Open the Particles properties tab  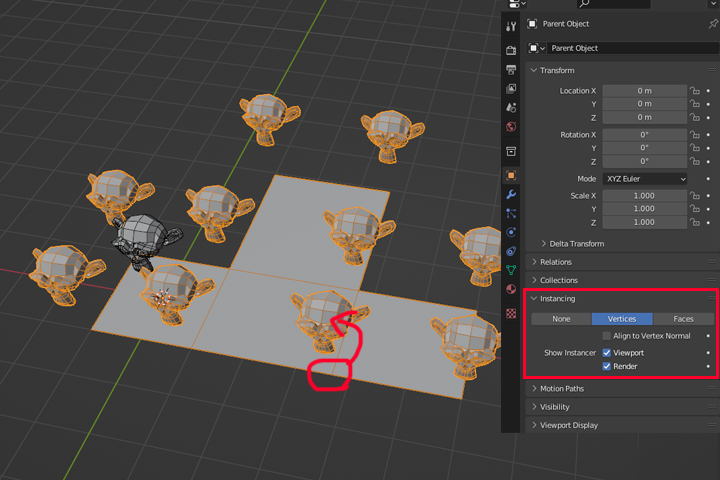[511, 213]
